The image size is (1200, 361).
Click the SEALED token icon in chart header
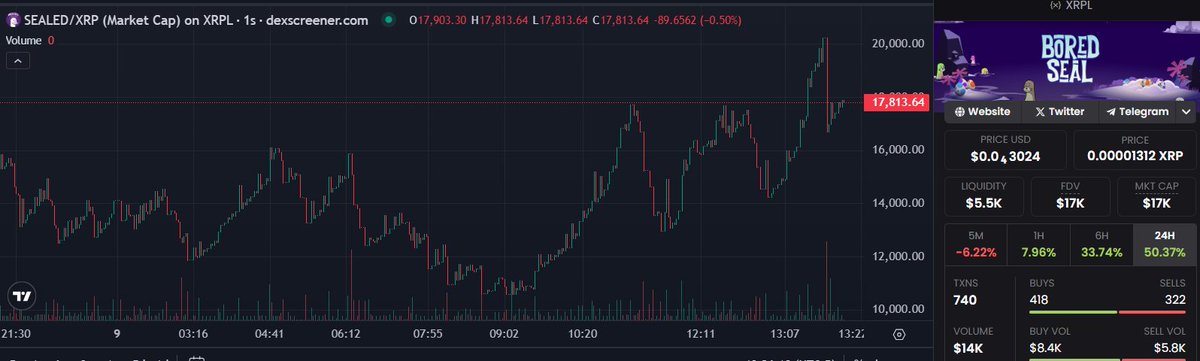coord(12,21)
